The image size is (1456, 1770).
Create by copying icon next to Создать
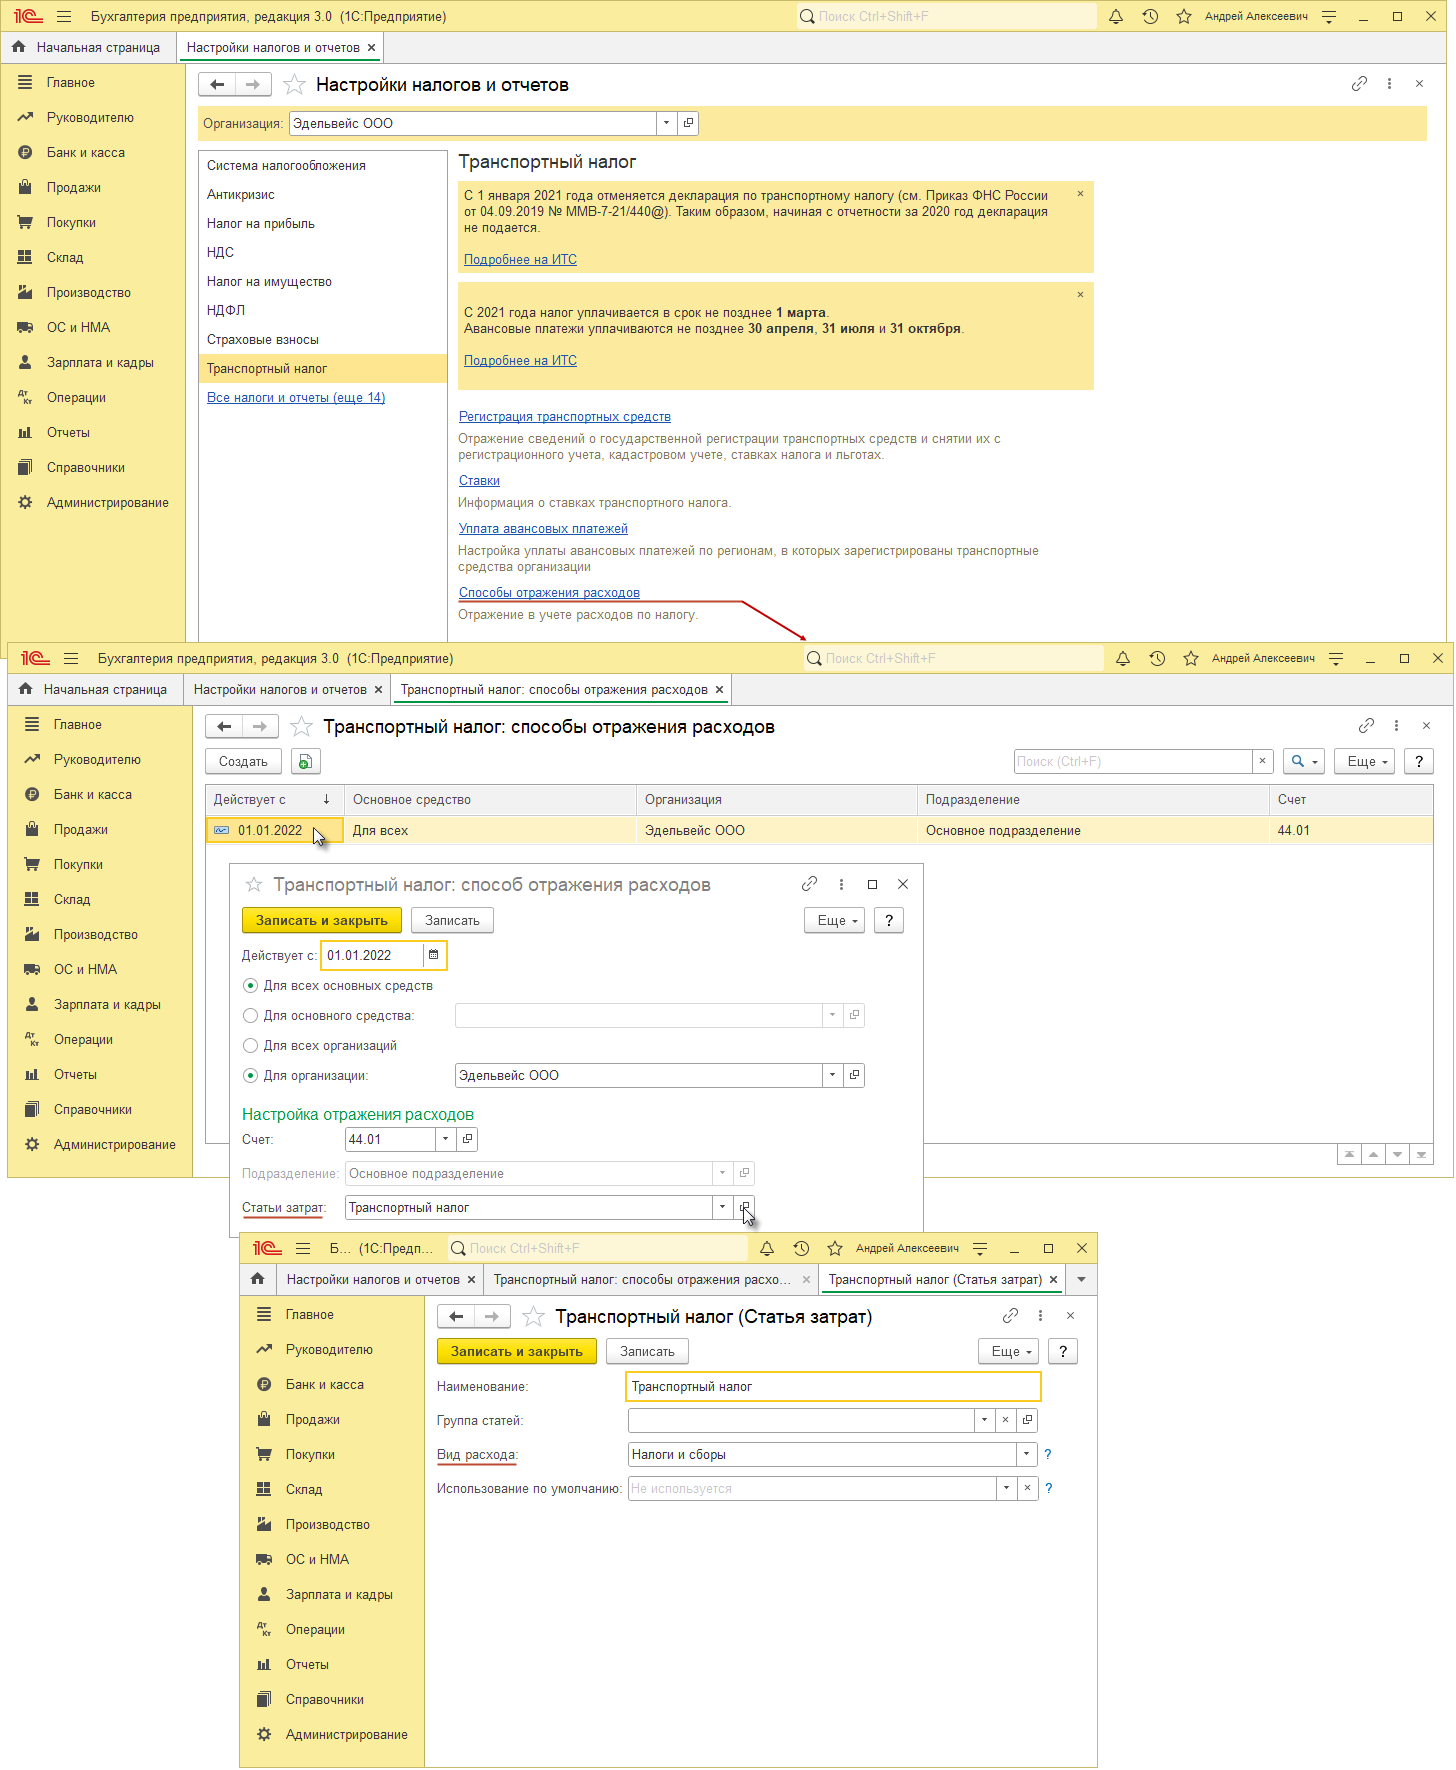click(305, 761)
